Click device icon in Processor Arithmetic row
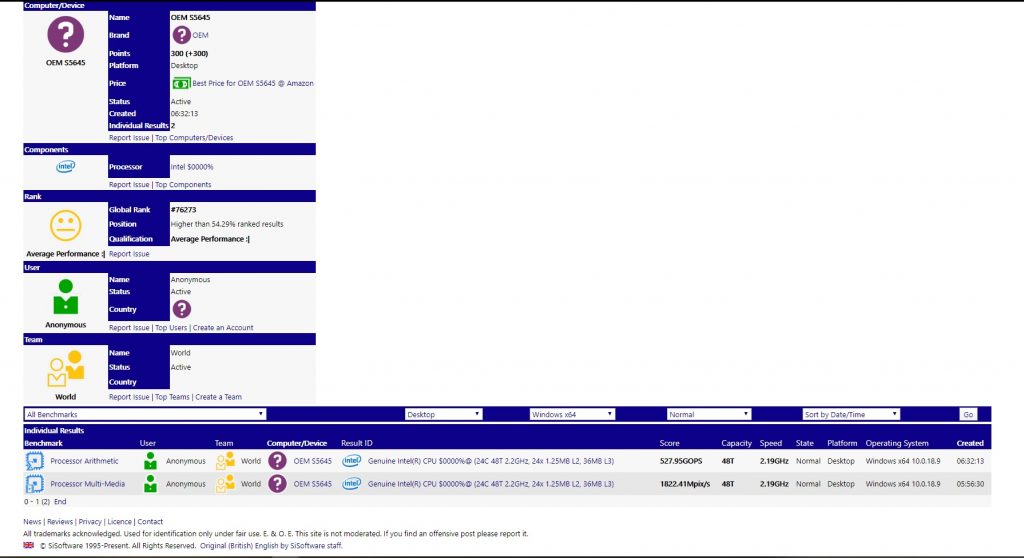1024x558 pixels. (278, 461)
